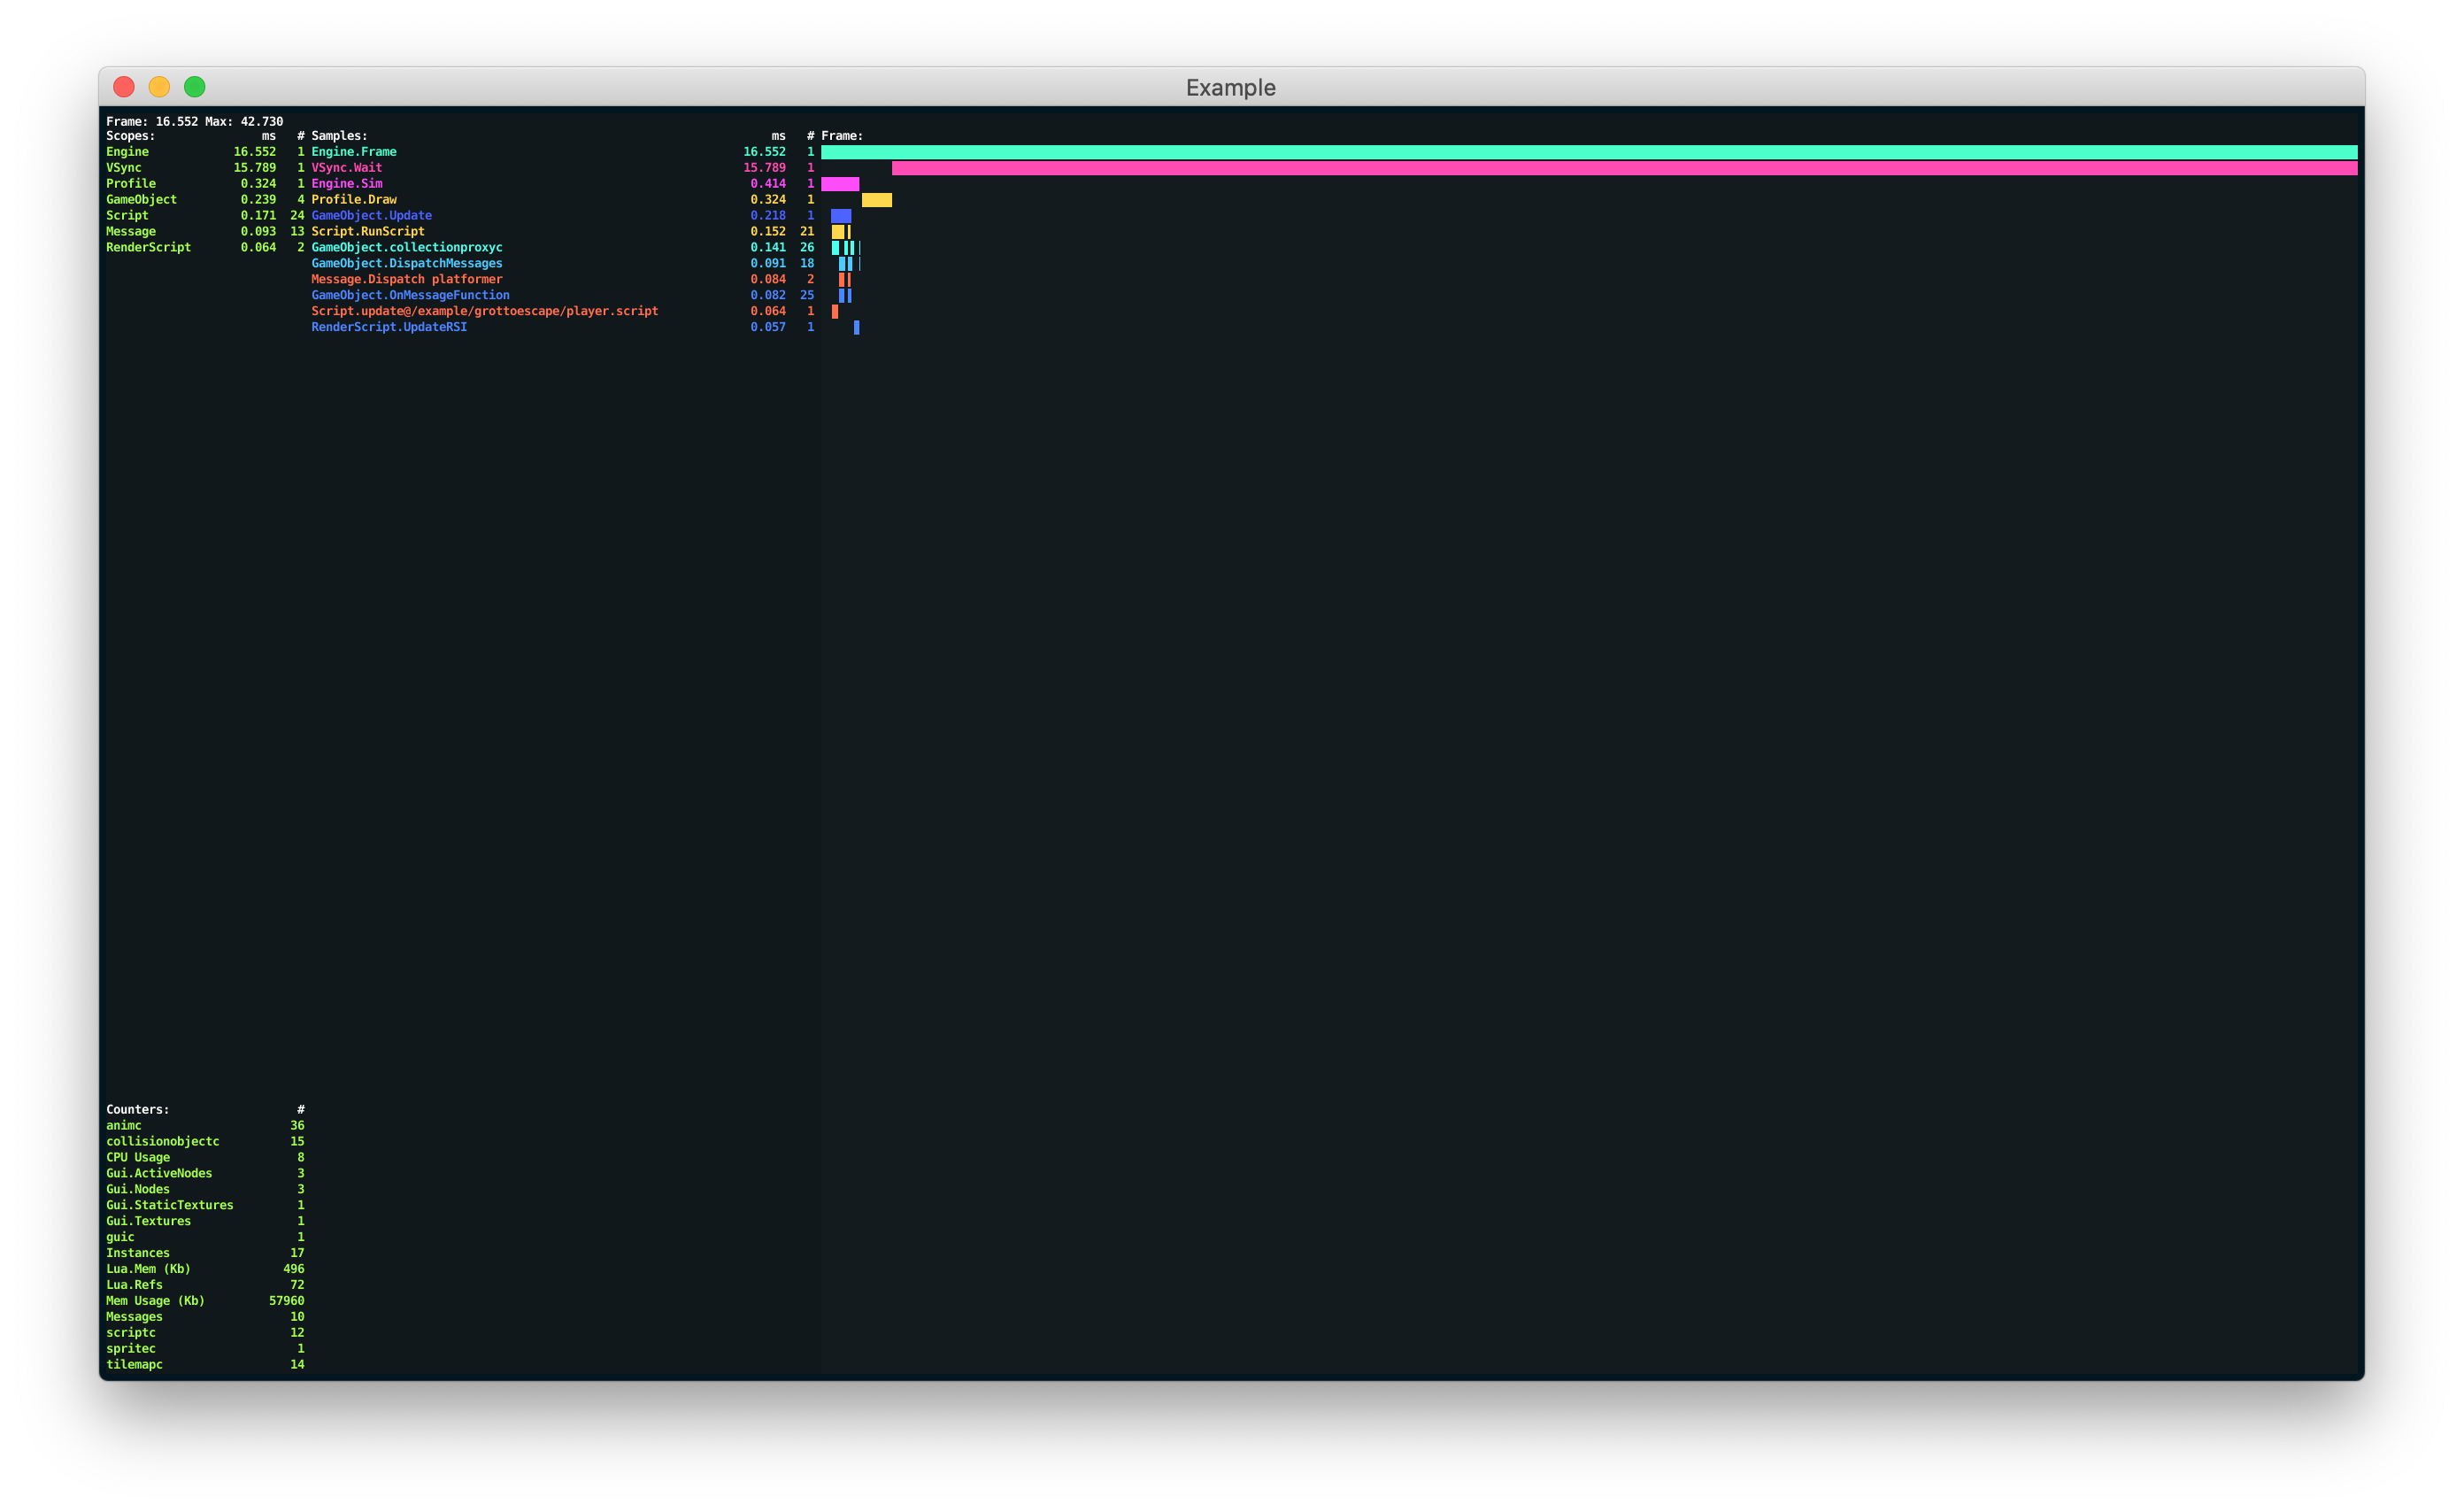Click the Scopes column header
This screenshot has height=1512, width=2464.
129,135
